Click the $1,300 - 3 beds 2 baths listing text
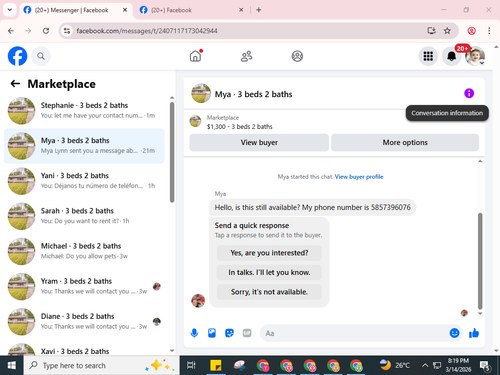 pos(240,127)
